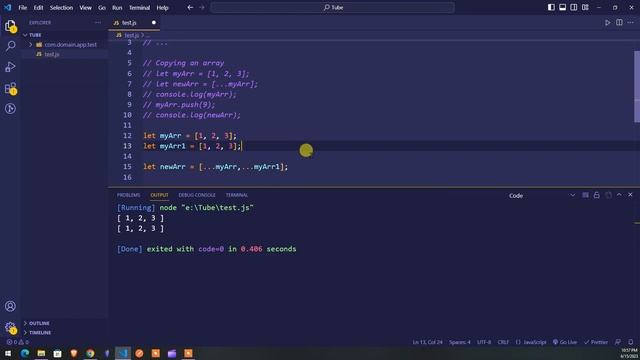The width and height of the screenshot is (640, 360).
Task: Maximize the bottom panel size
Action: click(619, 195)
